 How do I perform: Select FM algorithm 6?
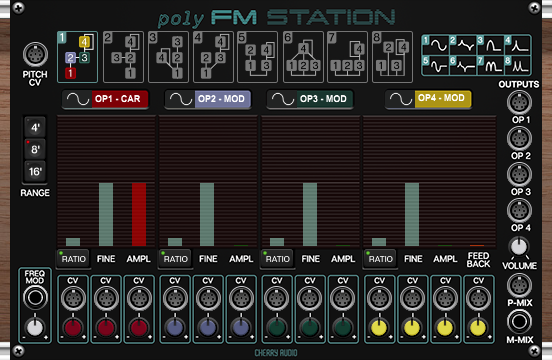coord(303,57)
